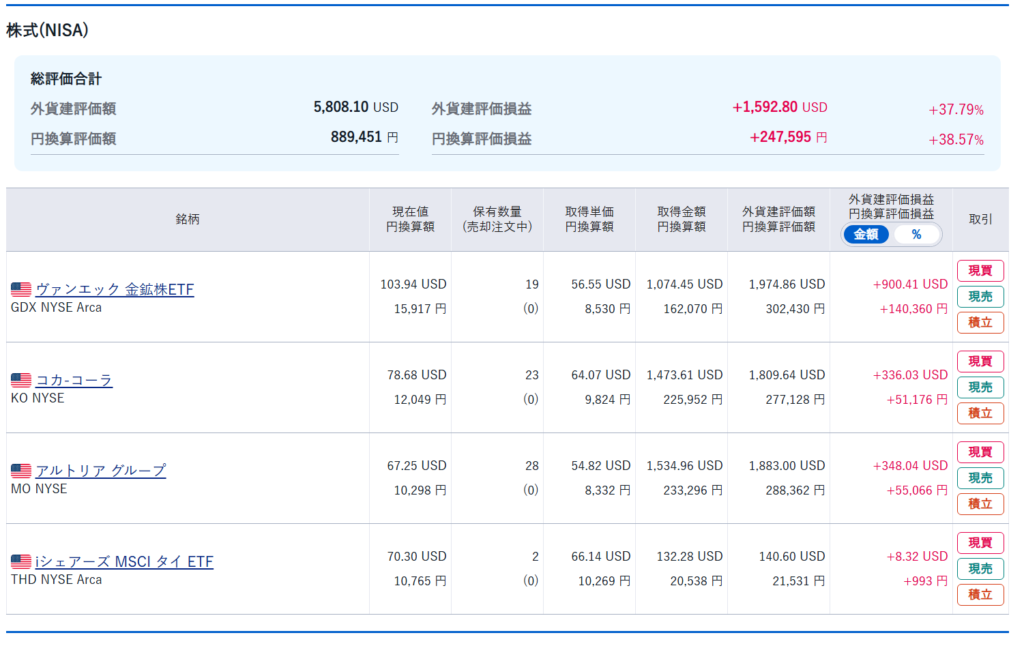Open コカ-コーラ stock detail page
This screenshot has width=1024, height=646.
coord(74,381)
